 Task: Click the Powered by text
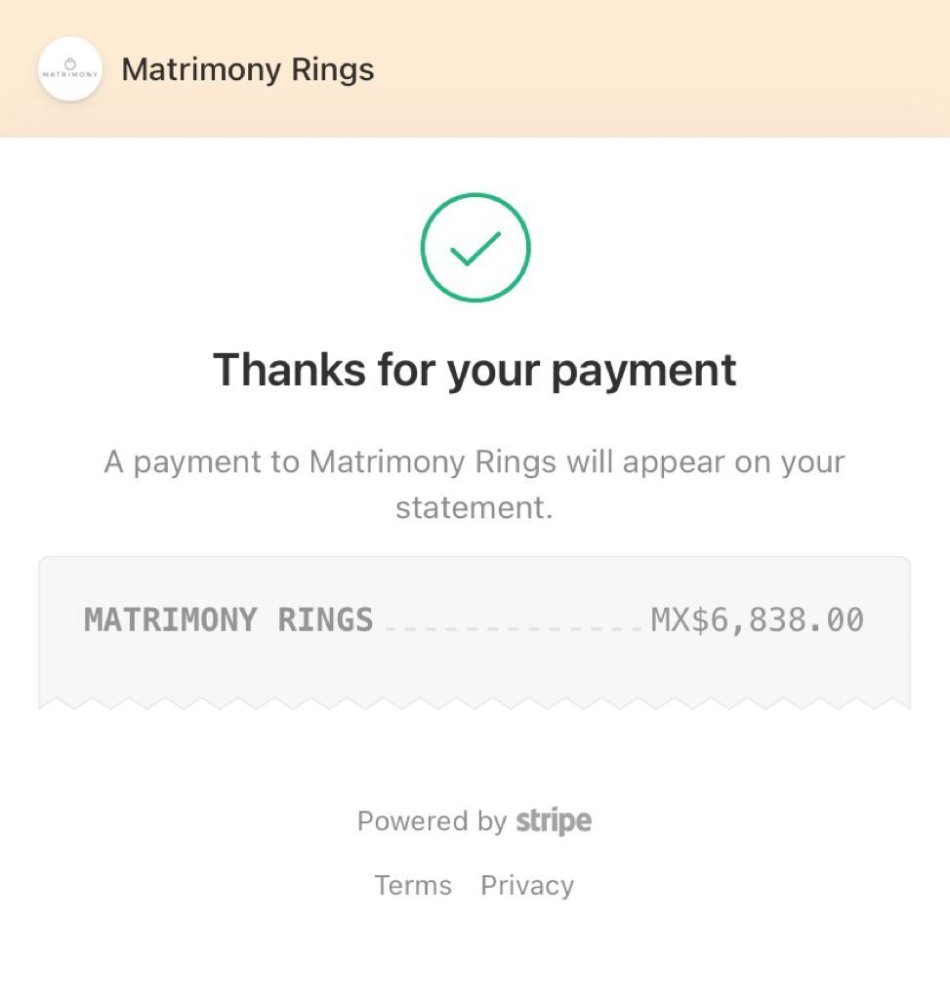[x=432, y=821]
